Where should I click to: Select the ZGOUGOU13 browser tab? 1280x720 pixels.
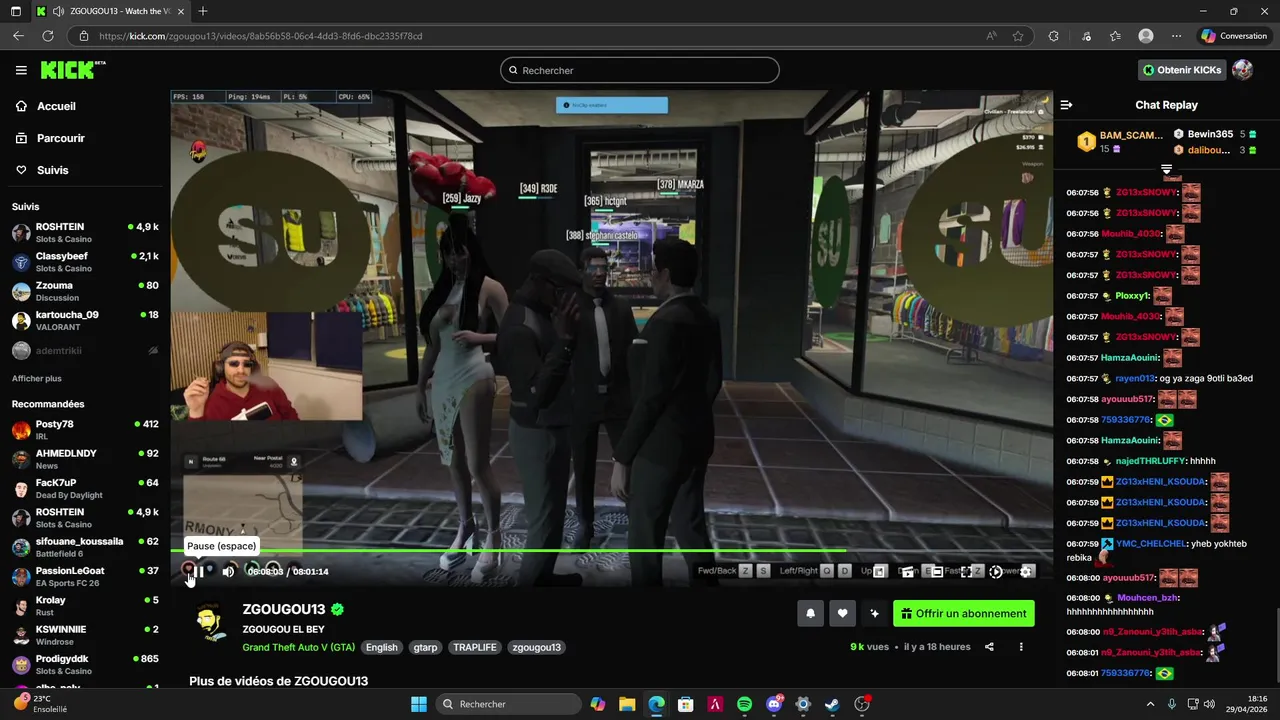pos(109,11)
